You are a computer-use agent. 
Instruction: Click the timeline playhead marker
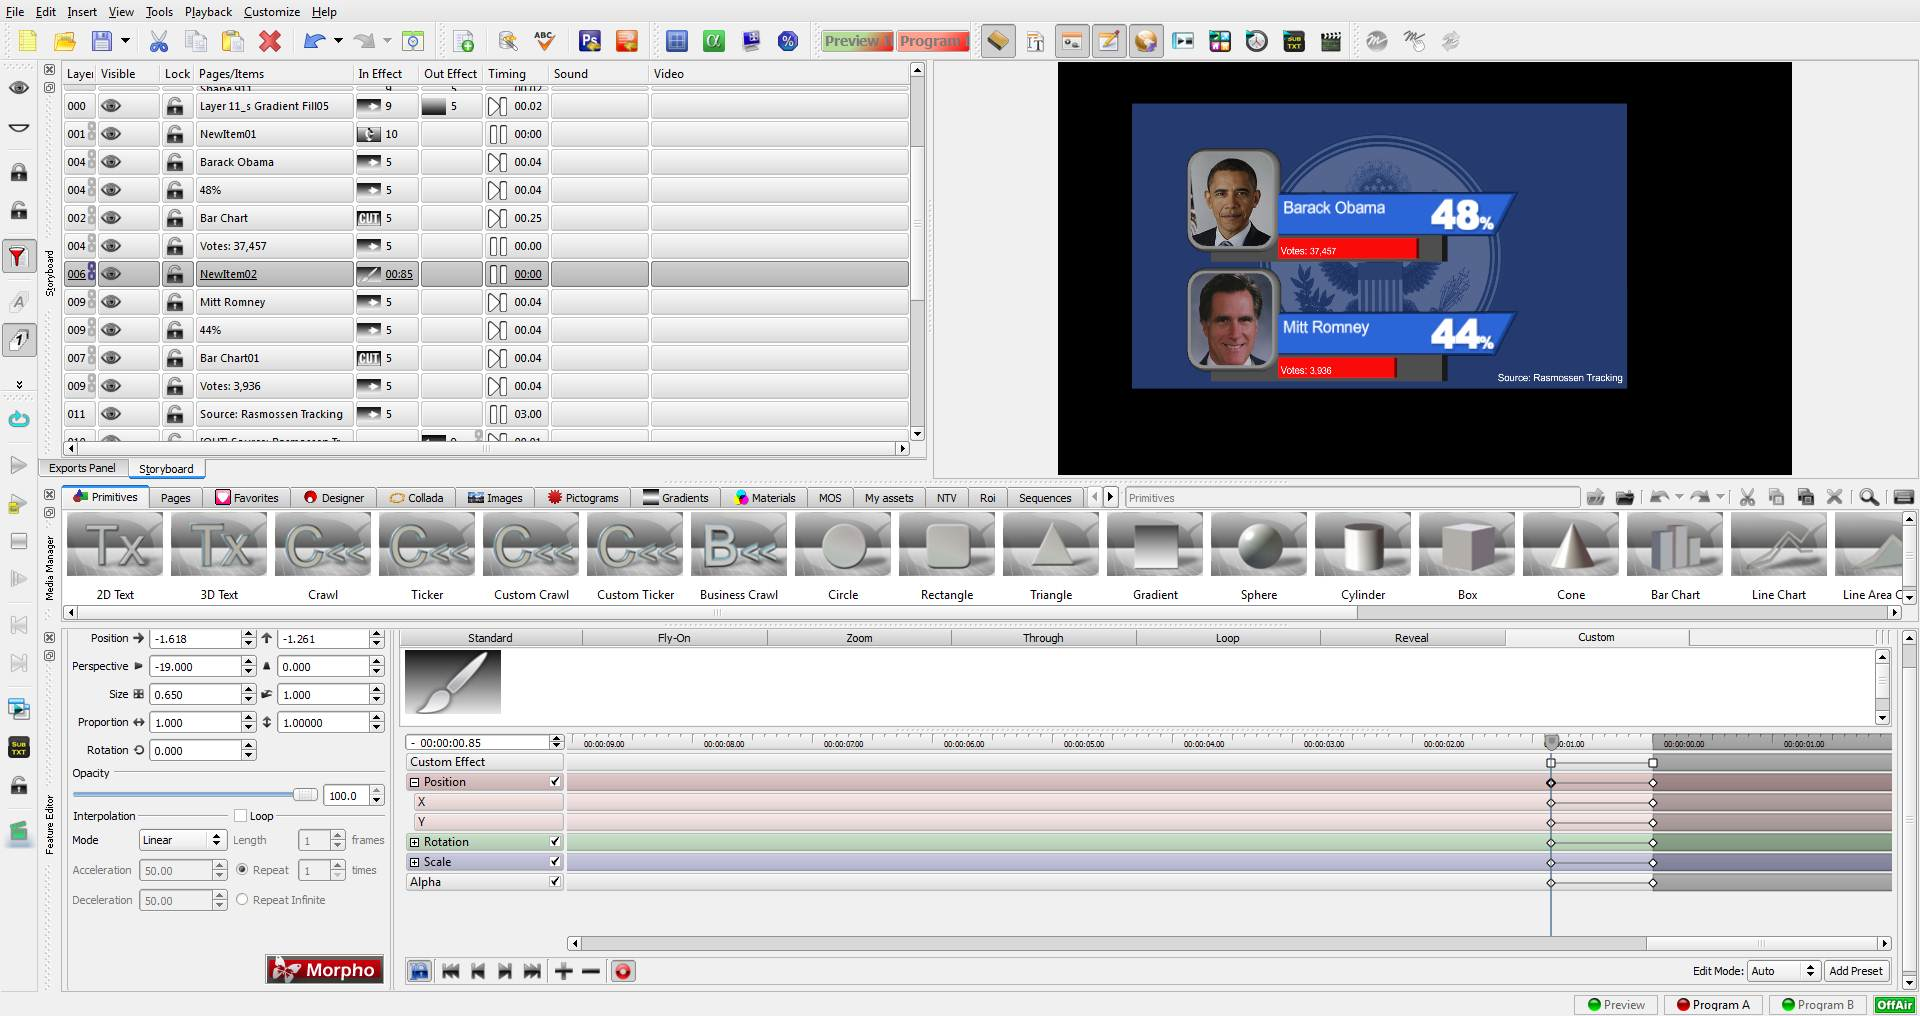point(1551,742)
